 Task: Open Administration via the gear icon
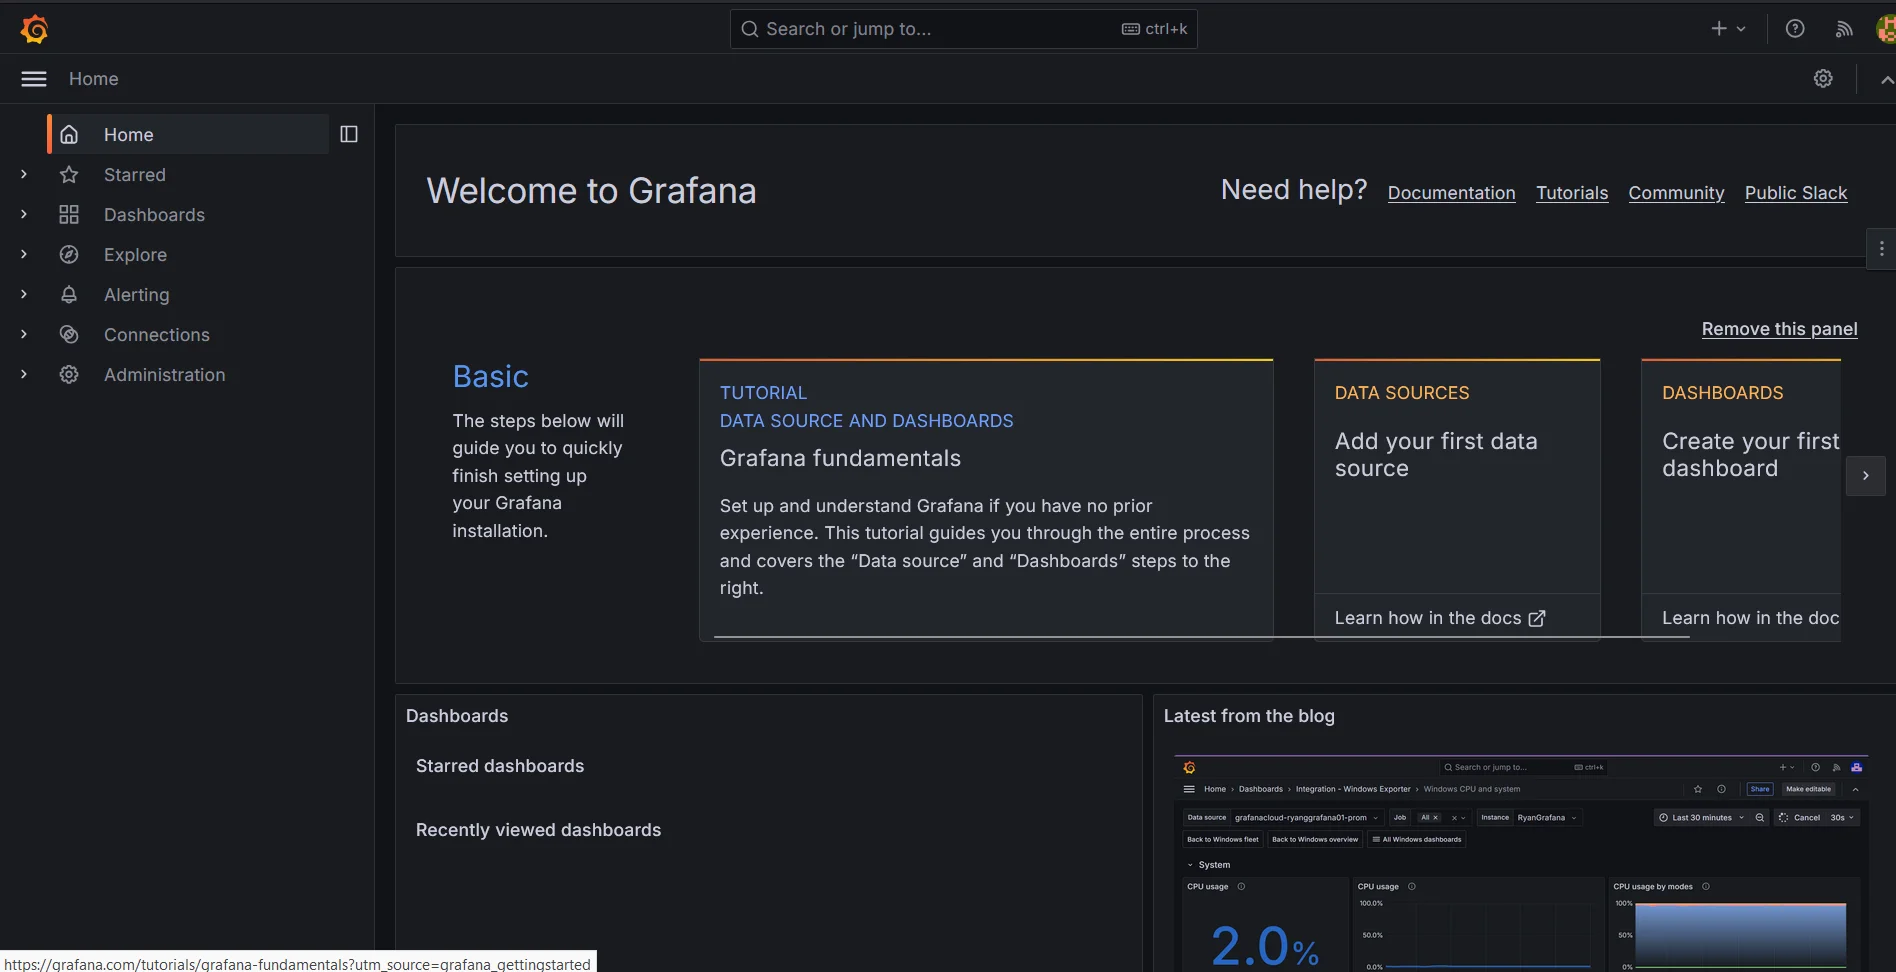point(68,374)
